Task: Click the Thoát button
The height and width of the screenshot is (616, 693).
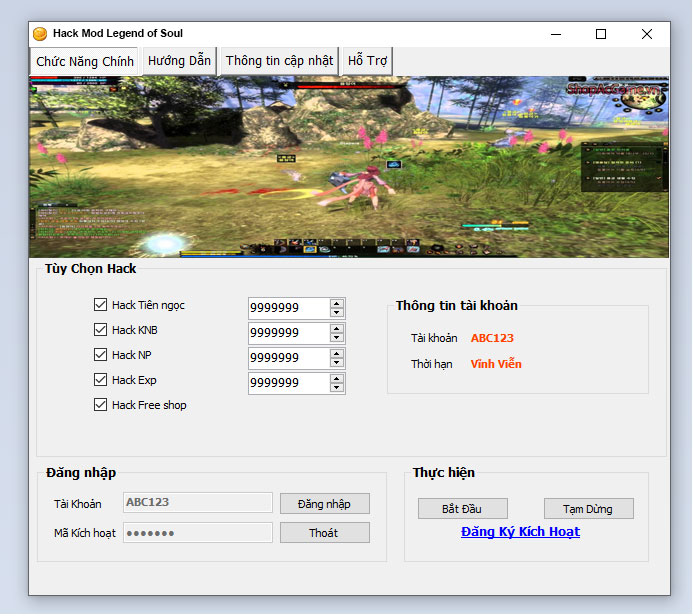Action: [x=324, y=533]
